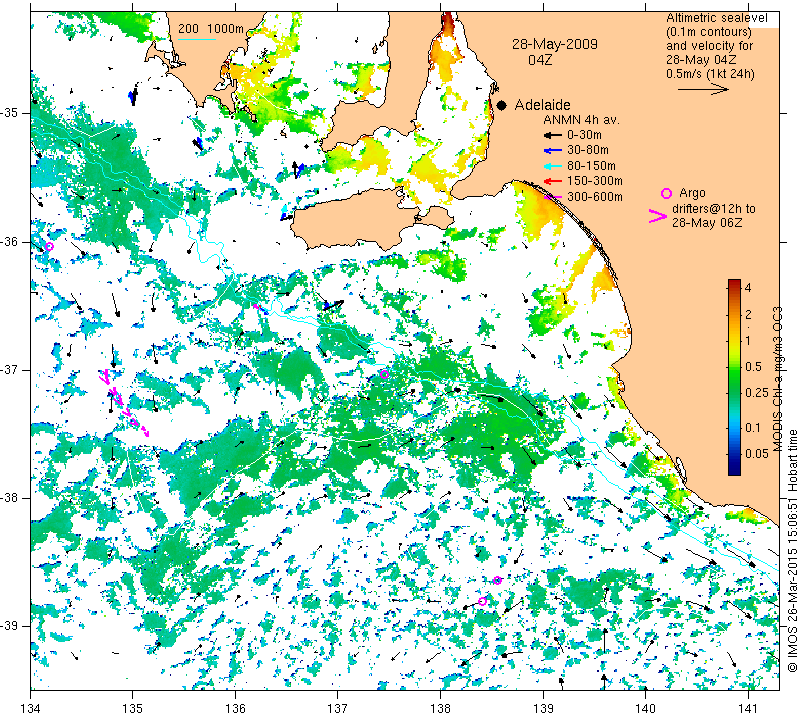
Task: Click the colorbar value 4
Action: pyautogui.click(x=748, y=288)
